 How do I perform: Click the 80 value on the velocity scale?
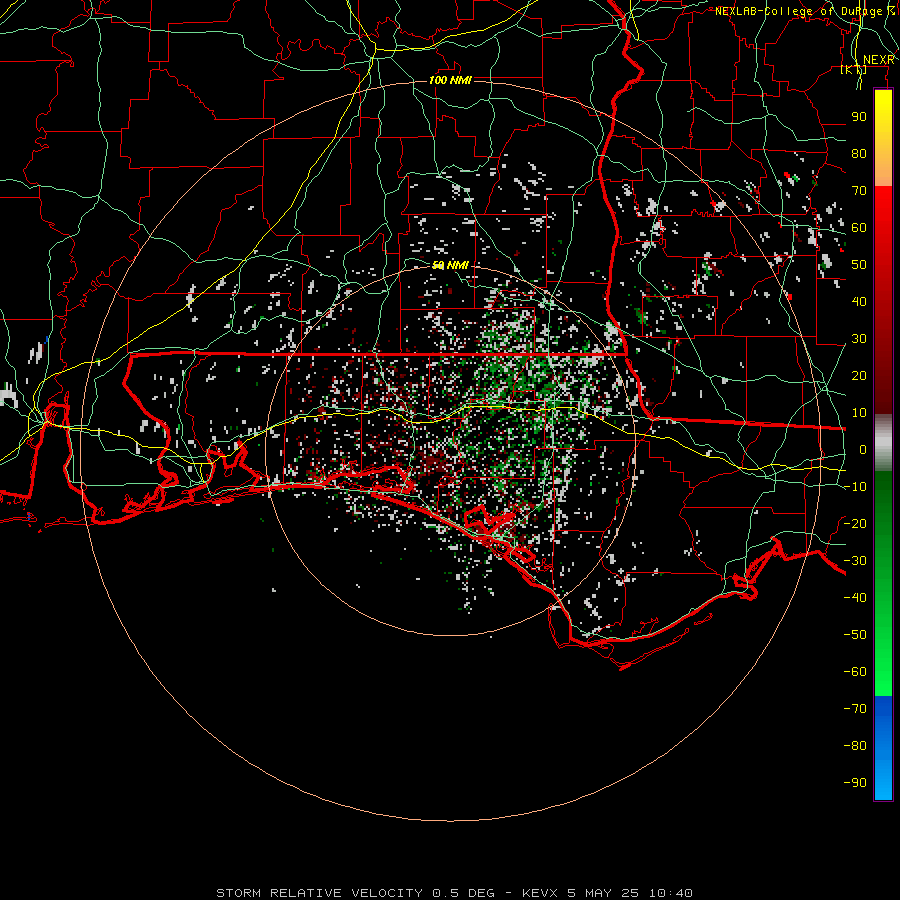(x=859, y=154)
